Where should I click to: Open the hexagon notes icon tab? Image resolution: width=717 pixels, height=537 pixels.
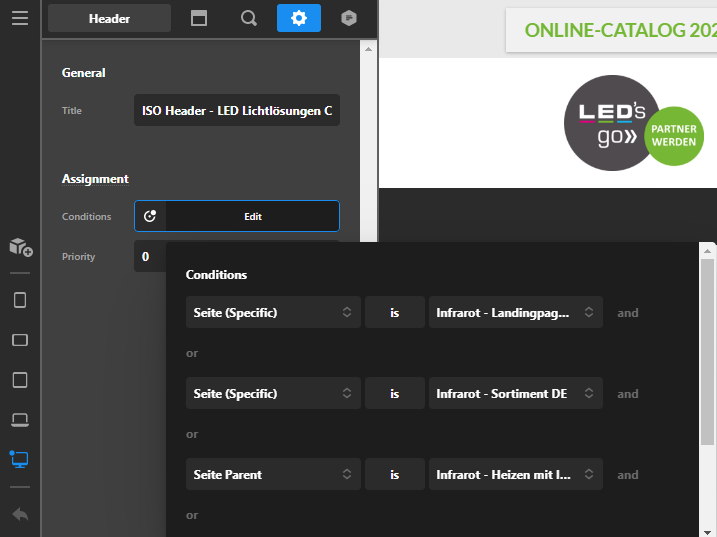[x=348, y=18]
